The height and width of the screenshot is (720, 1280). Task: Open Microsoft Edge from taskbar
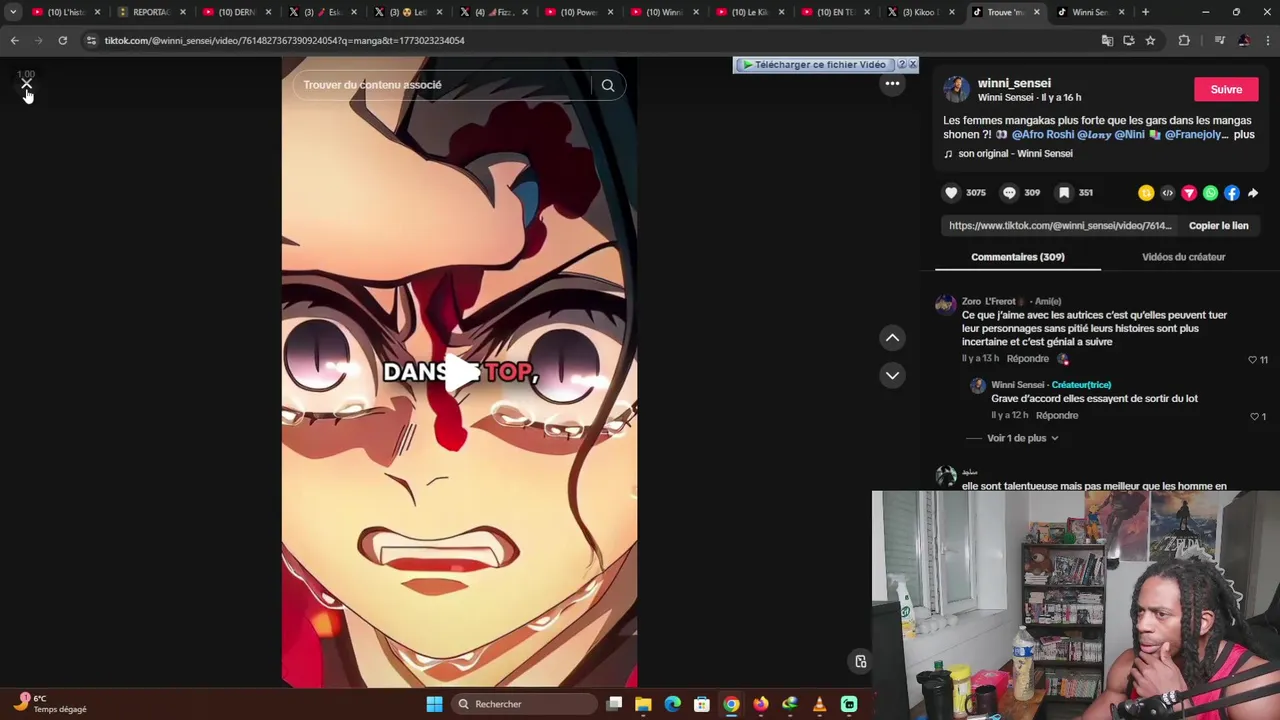pyautogui.click(x=672, y=704)
